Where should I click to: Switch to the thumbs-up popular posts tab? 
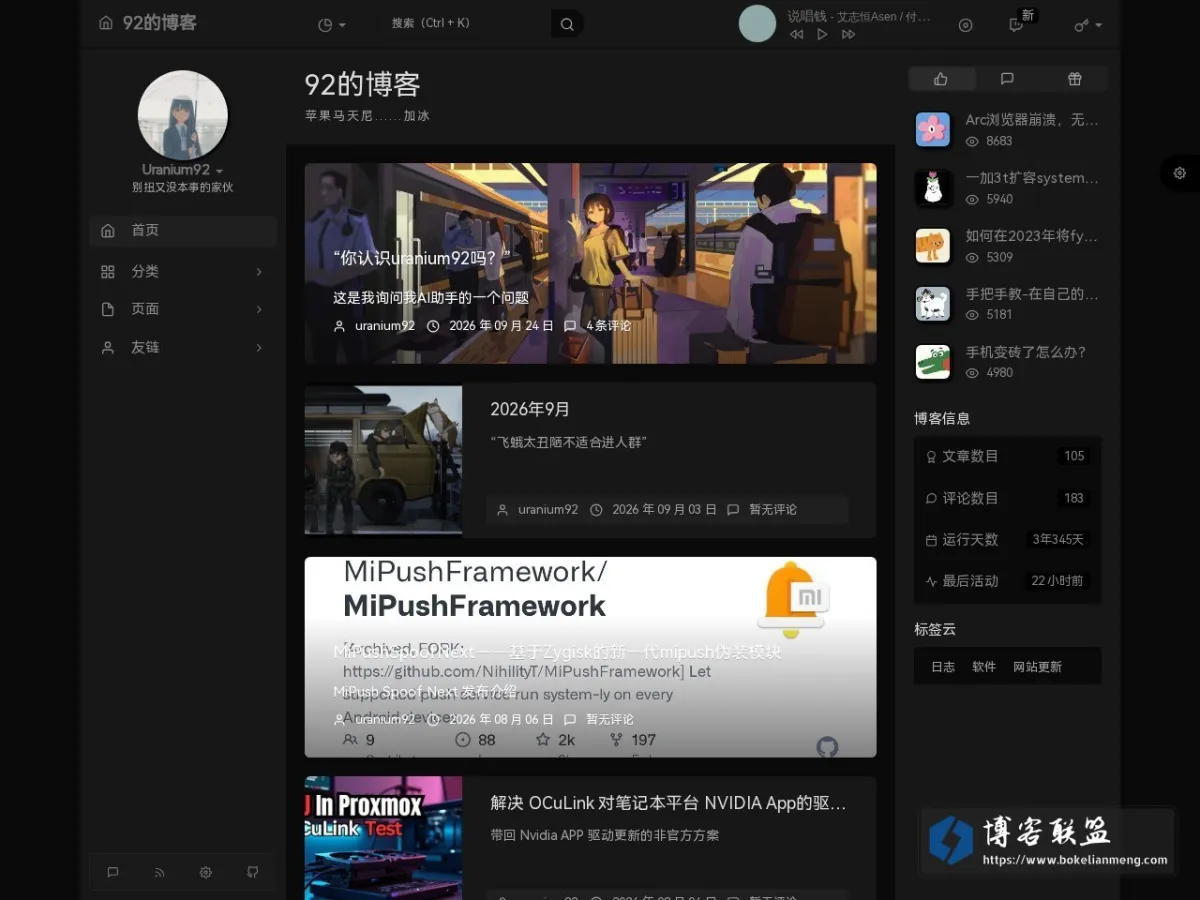(940, 79)
